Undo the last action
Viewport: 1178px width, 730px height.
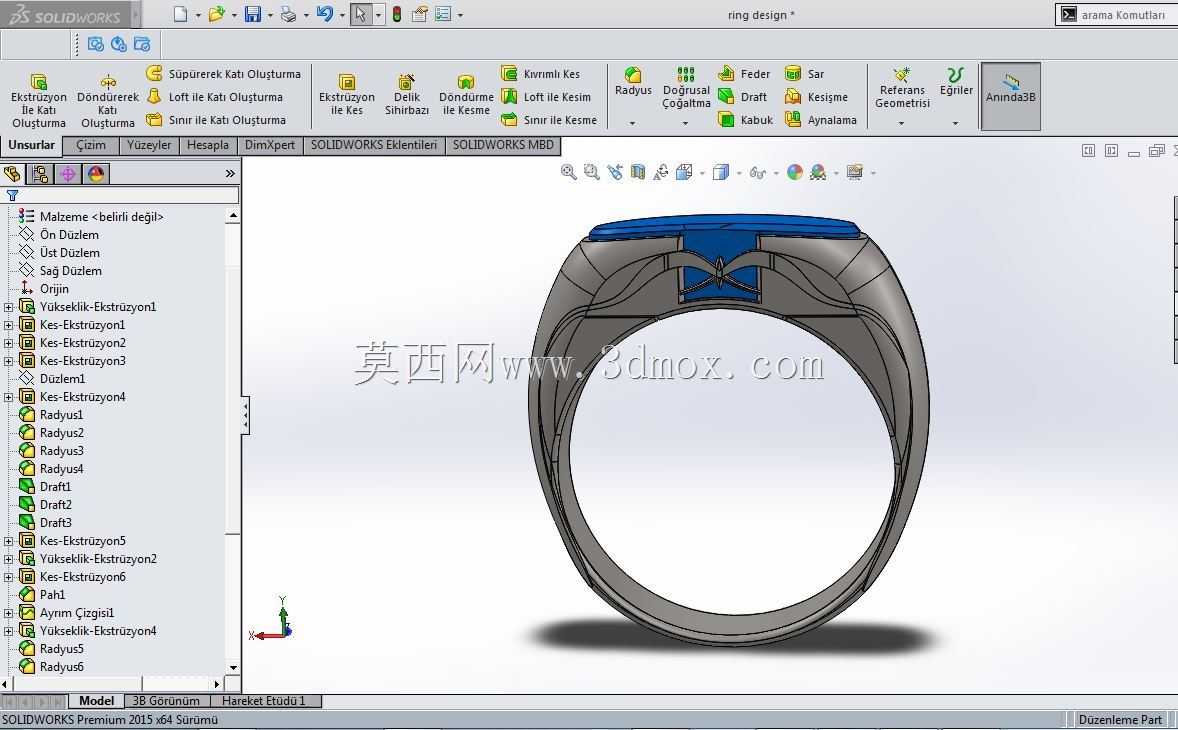click(x=325, y=14)
